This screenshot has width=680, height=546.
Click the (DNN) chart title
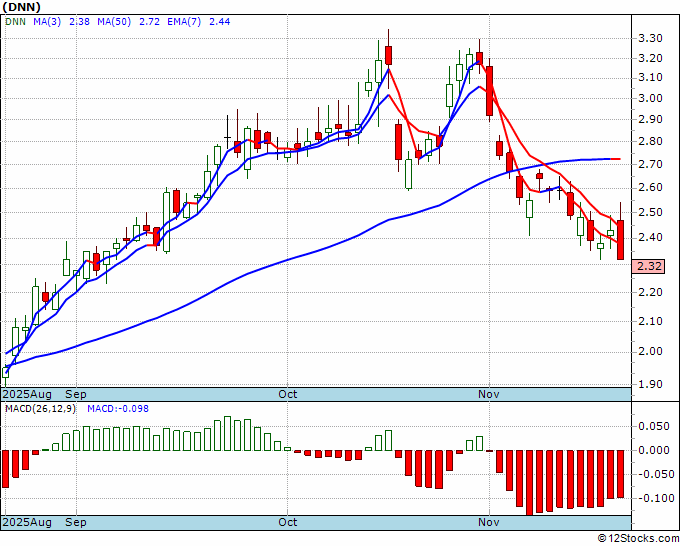pos(21,7)
